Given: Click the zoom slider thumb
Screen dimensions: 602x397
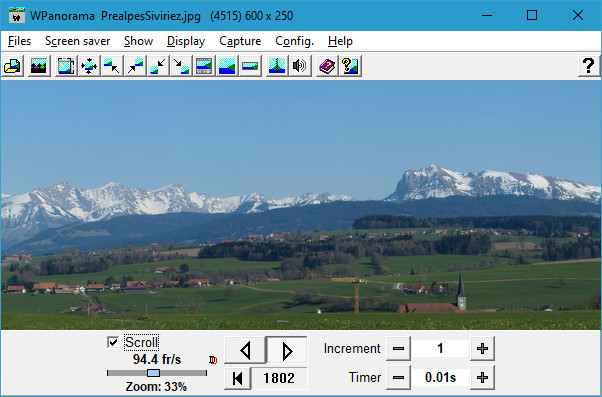Looking at the screenshot, I should tap(153, 373).
